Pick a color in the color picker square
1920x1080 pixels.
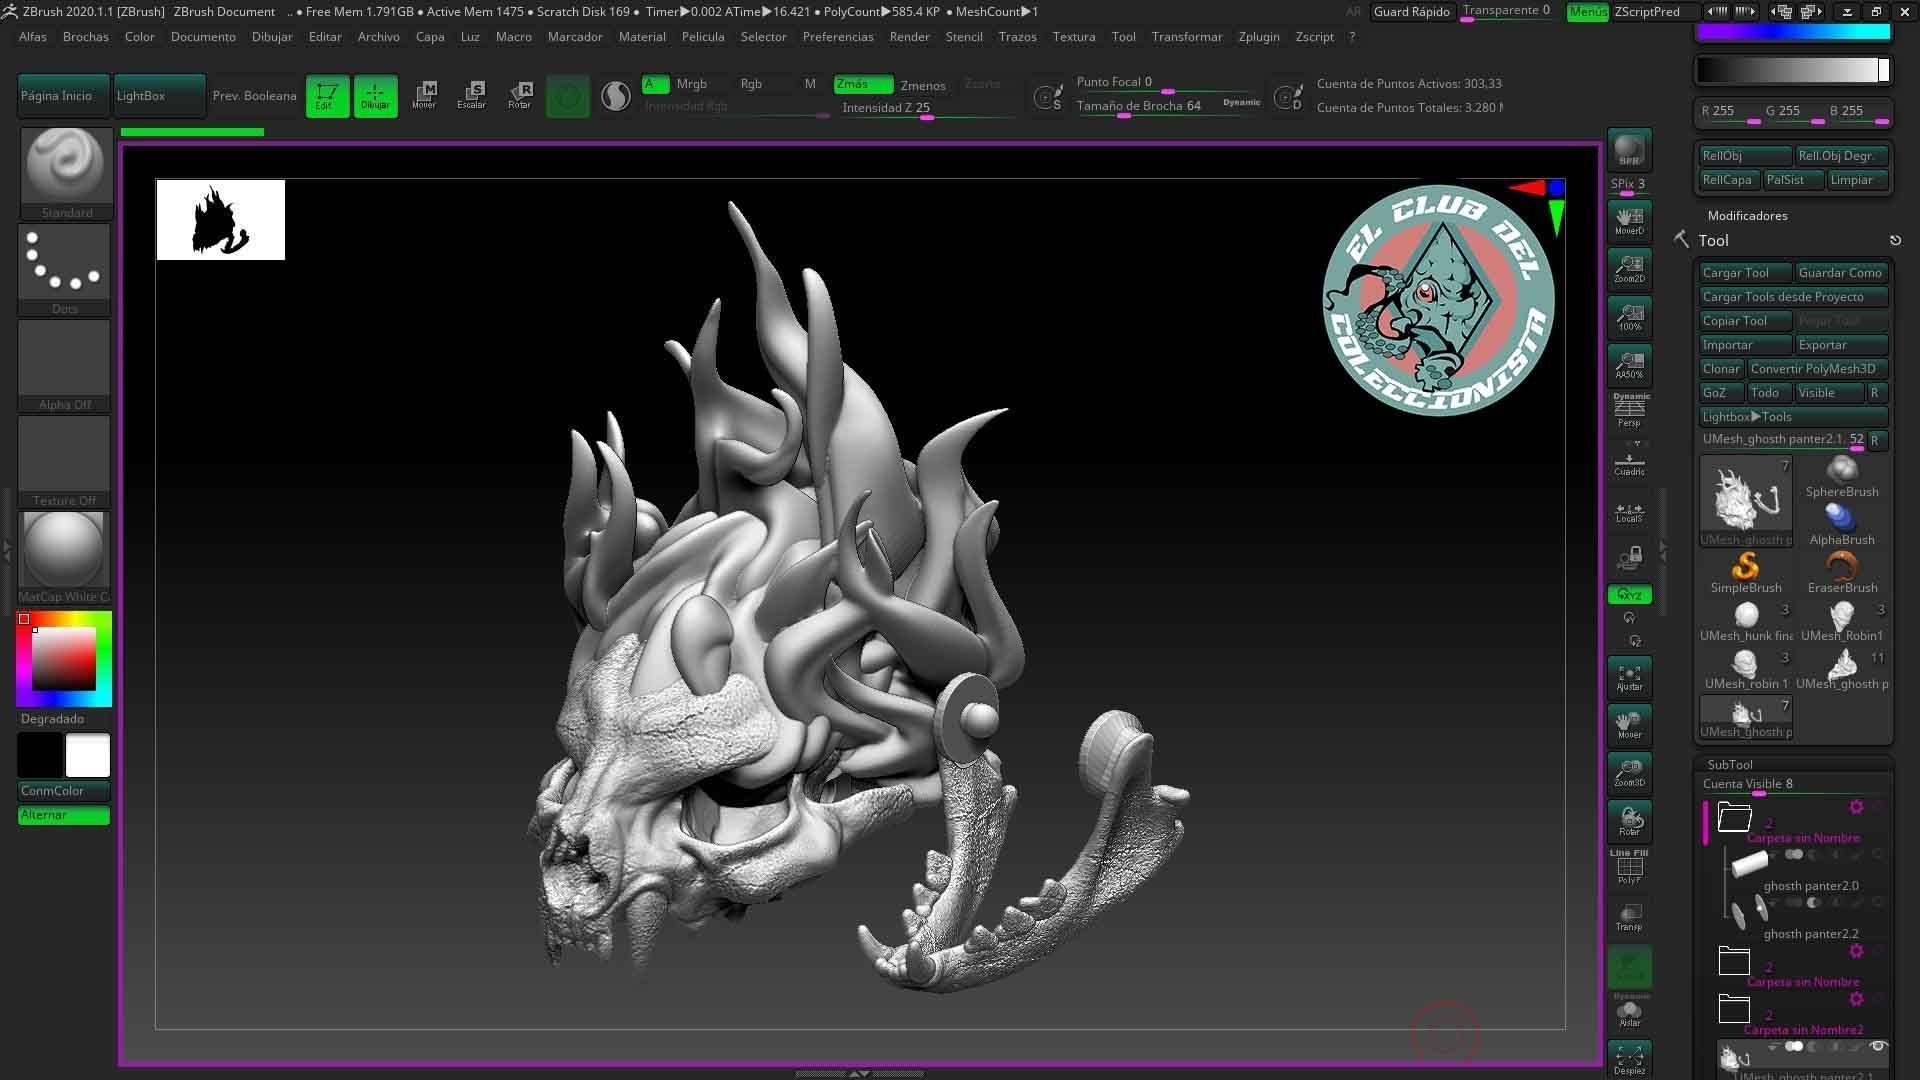pos(64,659)
